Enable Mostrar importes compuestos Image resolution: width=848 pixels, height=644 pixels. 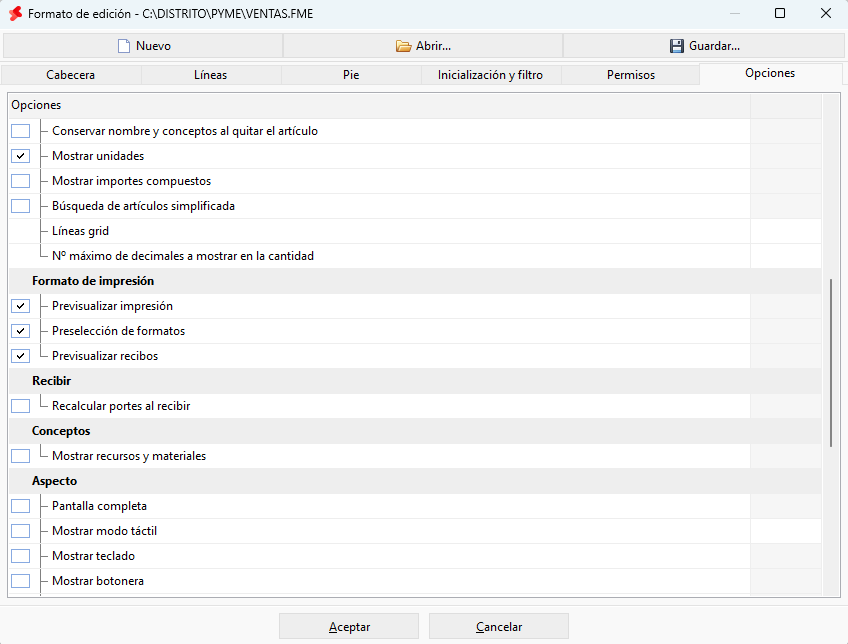click(21, 181)
